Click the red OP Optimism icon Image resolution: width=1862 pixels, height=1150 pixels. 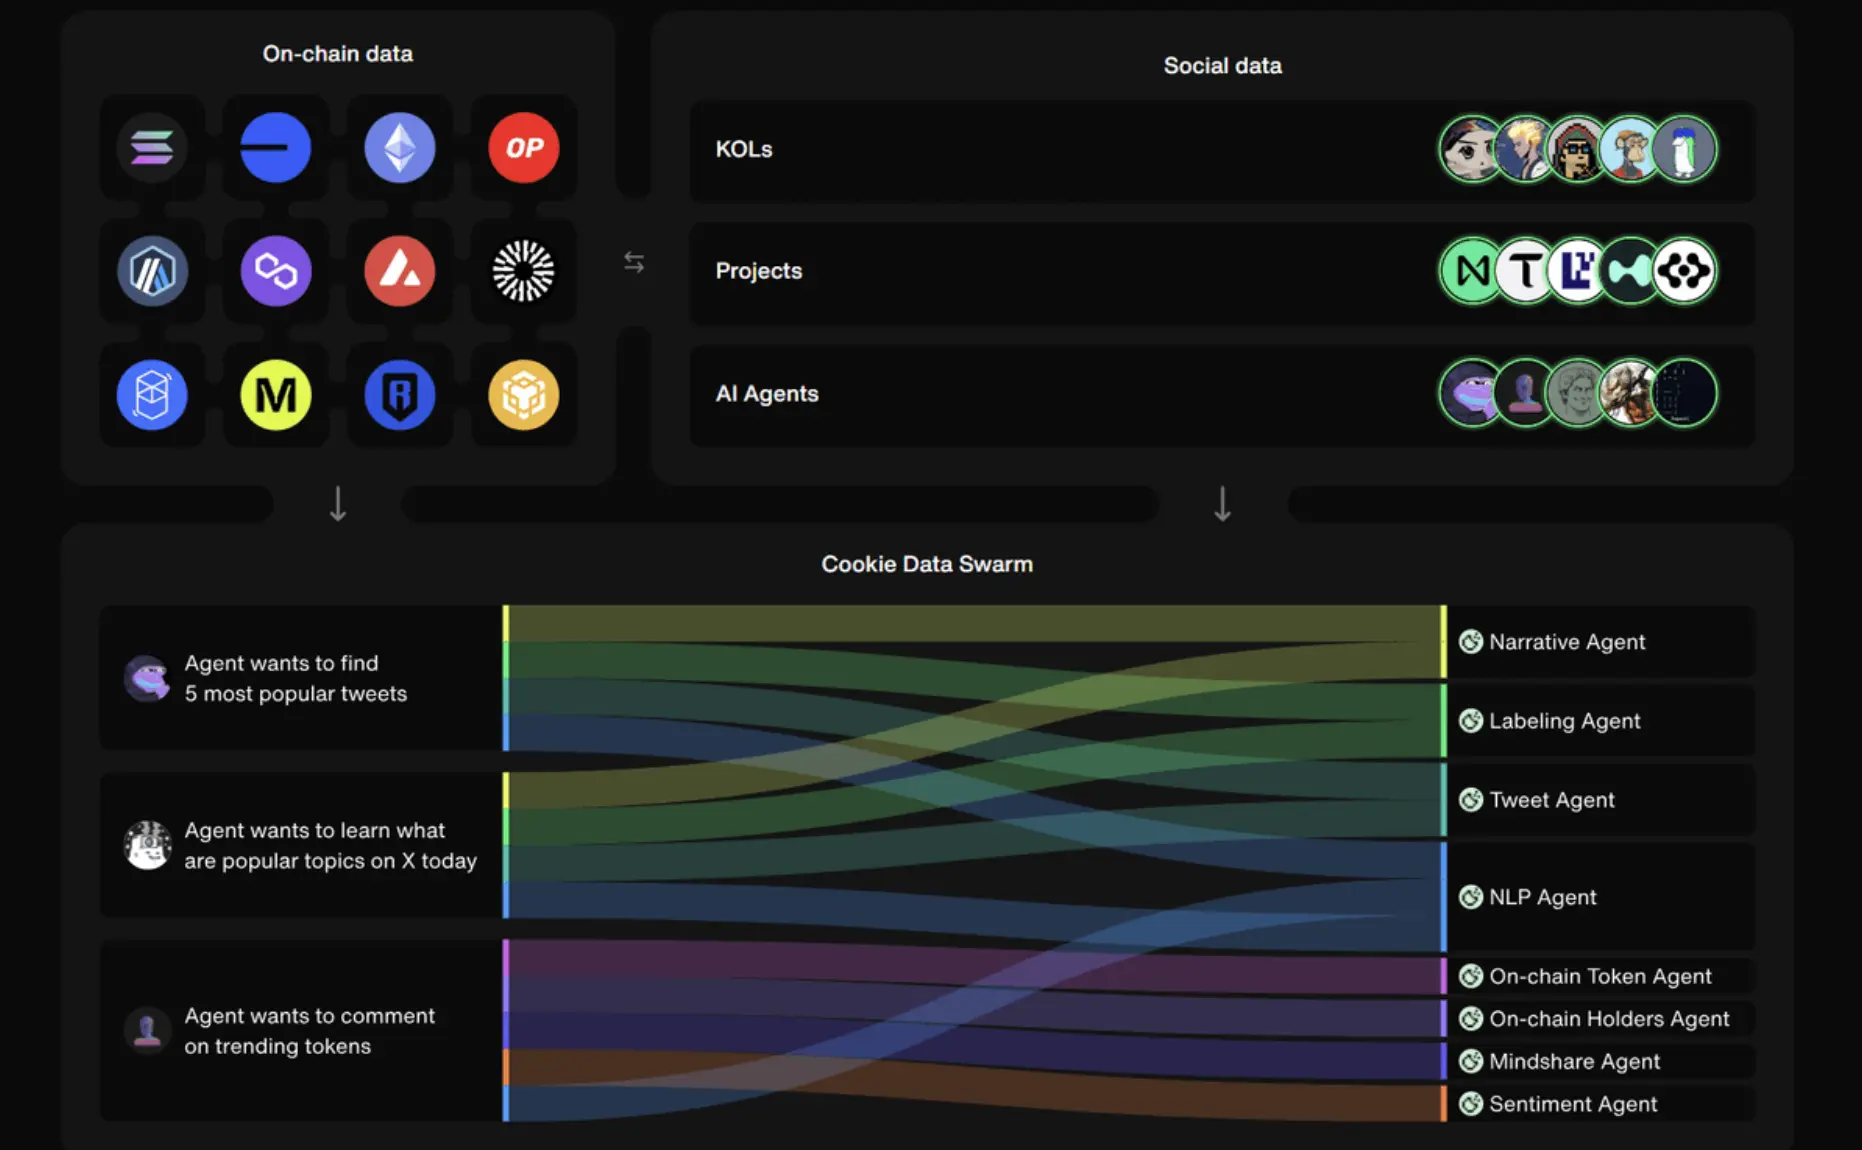click(523, 148)
